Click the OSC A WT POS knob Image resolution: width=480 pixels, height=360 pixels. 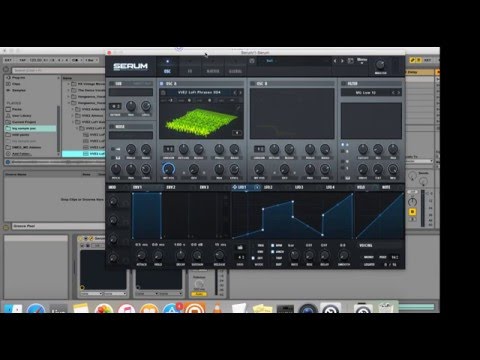(168, 169)
